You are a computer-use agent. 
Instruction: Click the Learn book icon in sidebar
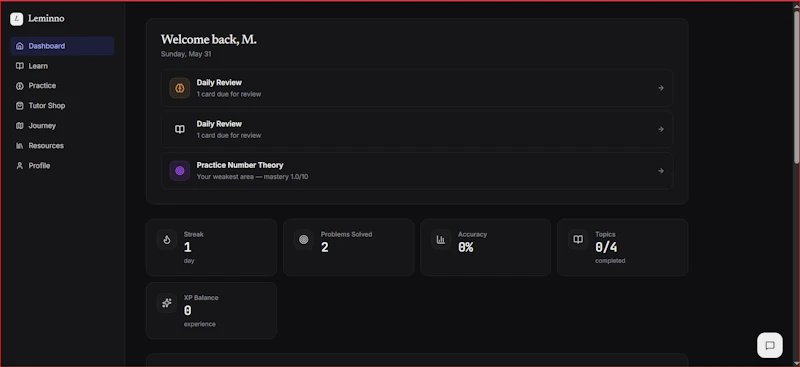pos(19,66)
